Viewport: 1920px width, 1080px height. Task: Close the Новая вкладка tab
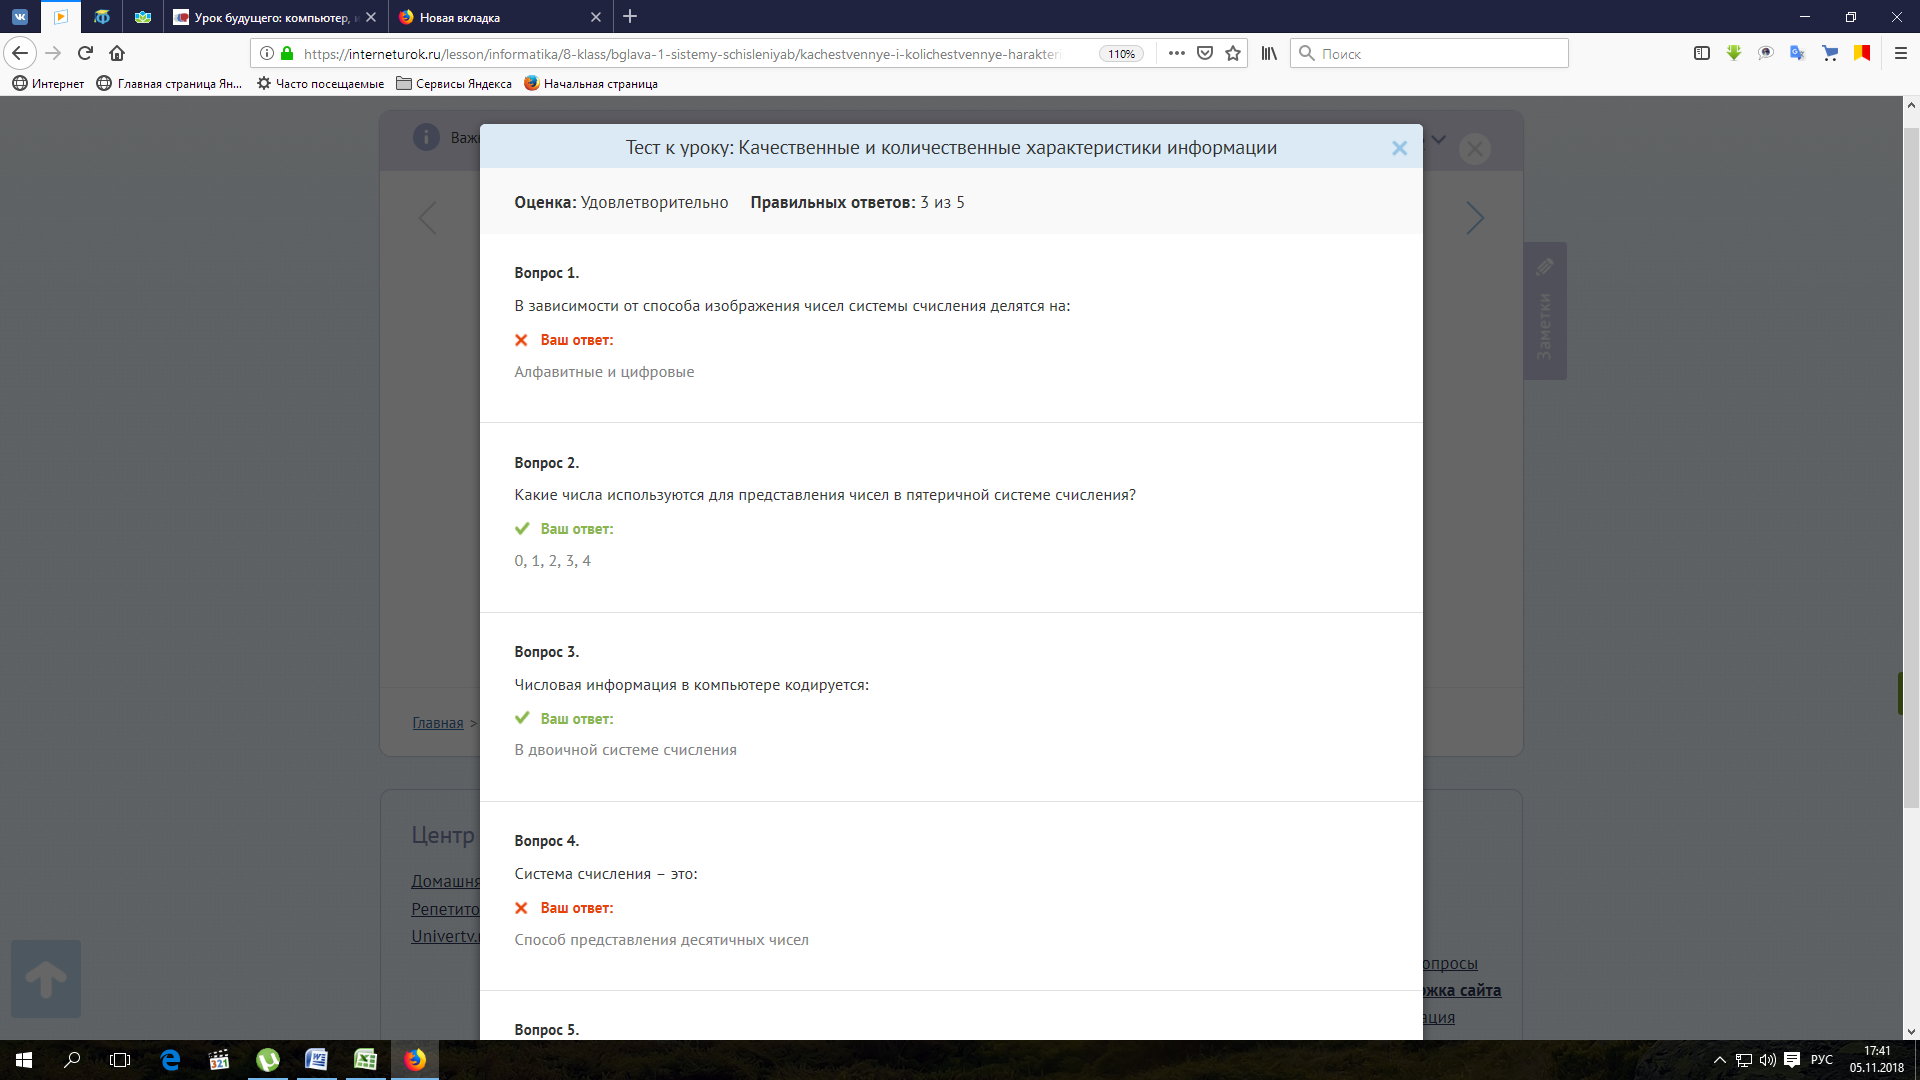(596, 17)
